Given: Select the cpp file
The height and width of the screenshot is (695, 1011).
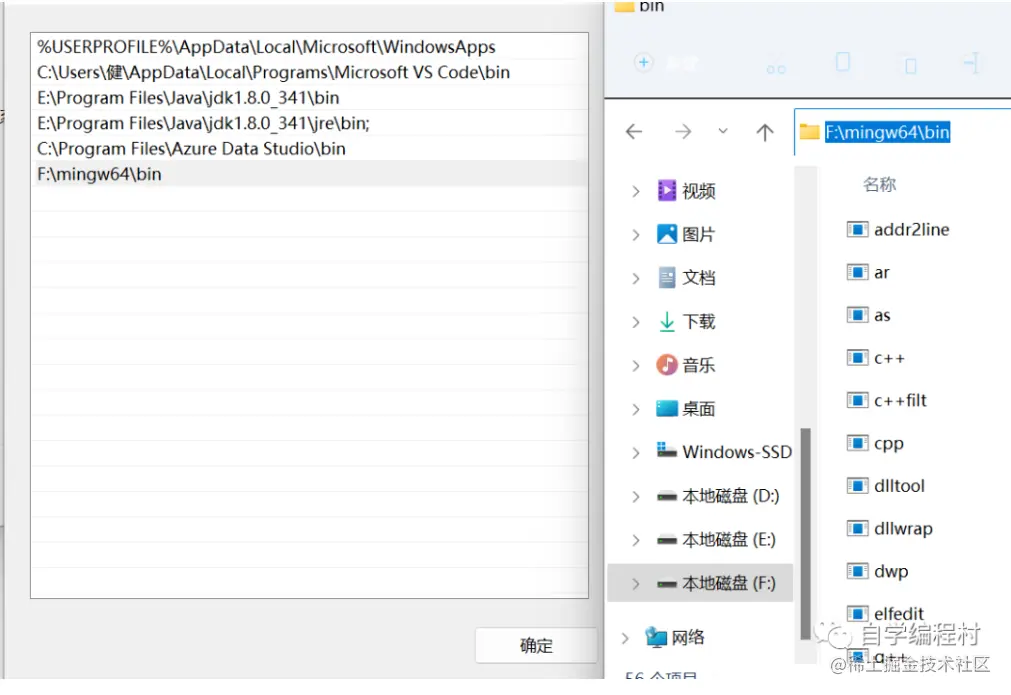Looking at the screenshot, I should [875, 443].
